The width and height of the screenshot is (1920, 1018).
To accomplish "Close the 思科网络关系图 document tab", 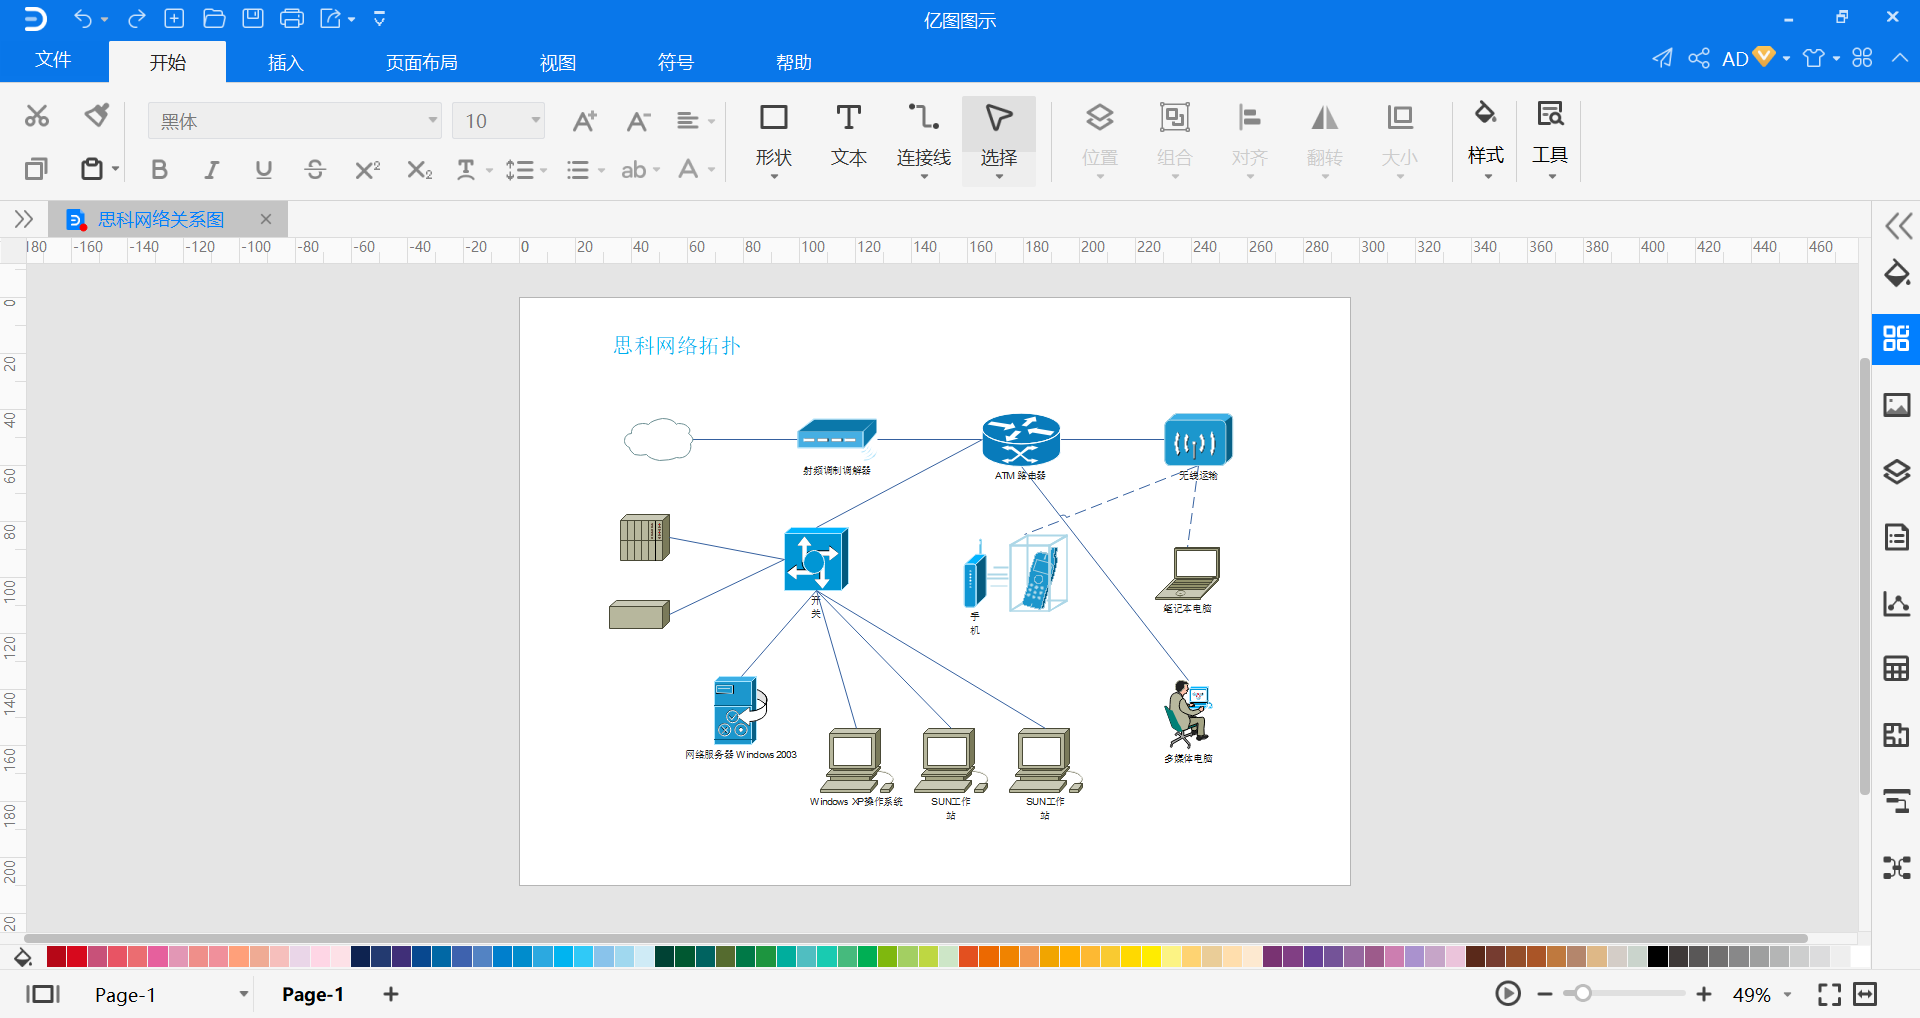I will click(266, 219).
